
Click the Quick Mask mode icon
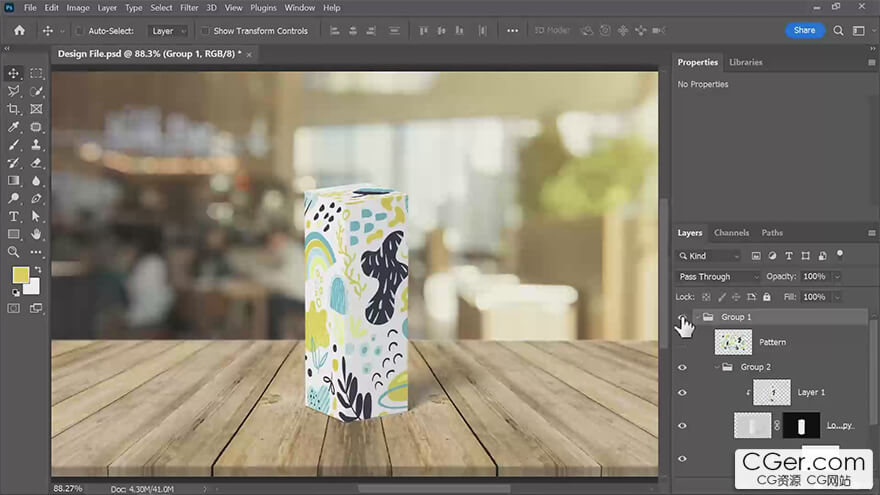pyautogui.click(x=13, y=308)
